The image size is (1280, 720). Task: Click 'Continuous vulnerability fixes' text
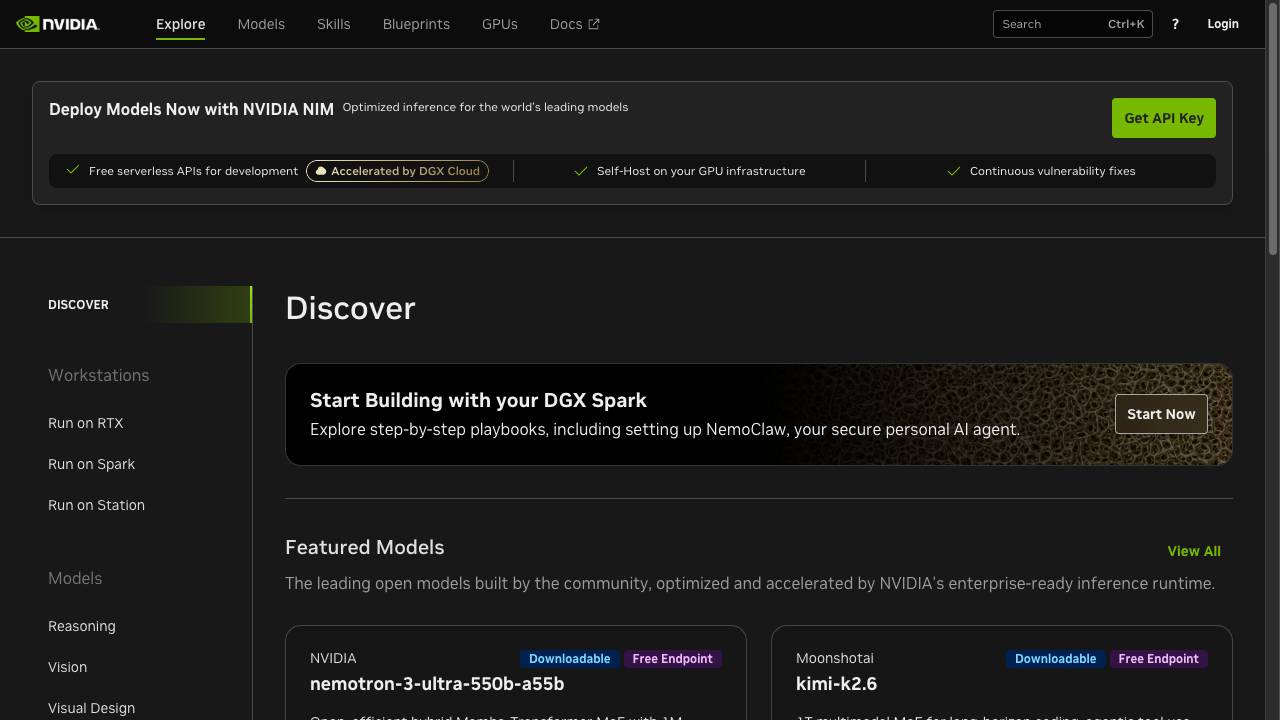[1052, 171]
